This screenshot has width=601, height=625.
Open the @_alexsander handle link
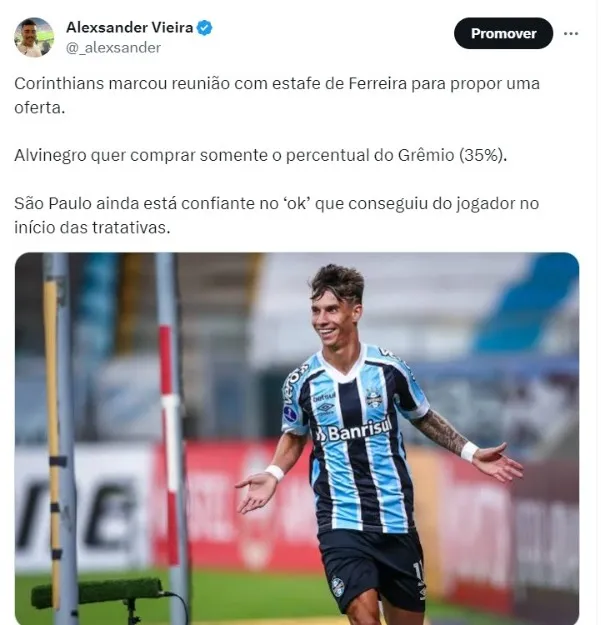114,48
